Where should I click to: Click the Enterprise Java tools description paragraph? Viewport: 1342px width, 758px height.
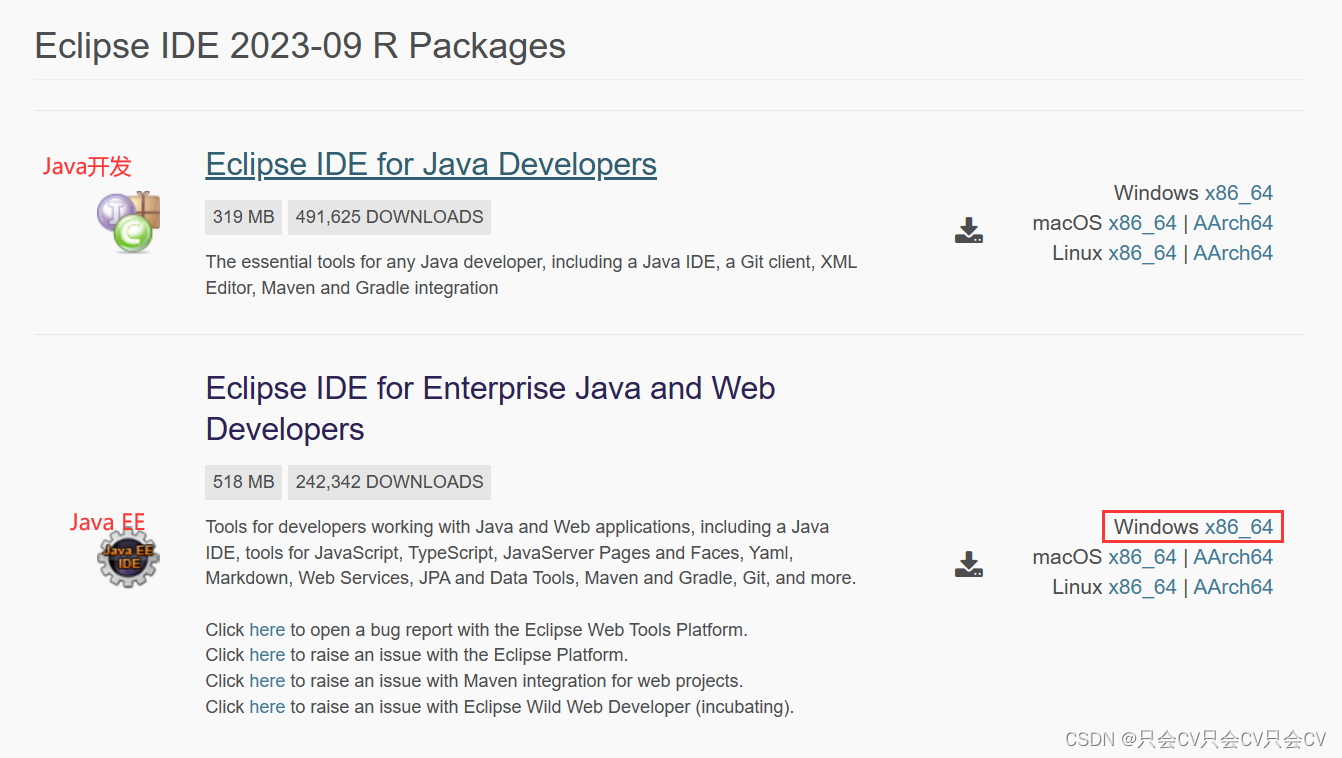coord(531,552)
